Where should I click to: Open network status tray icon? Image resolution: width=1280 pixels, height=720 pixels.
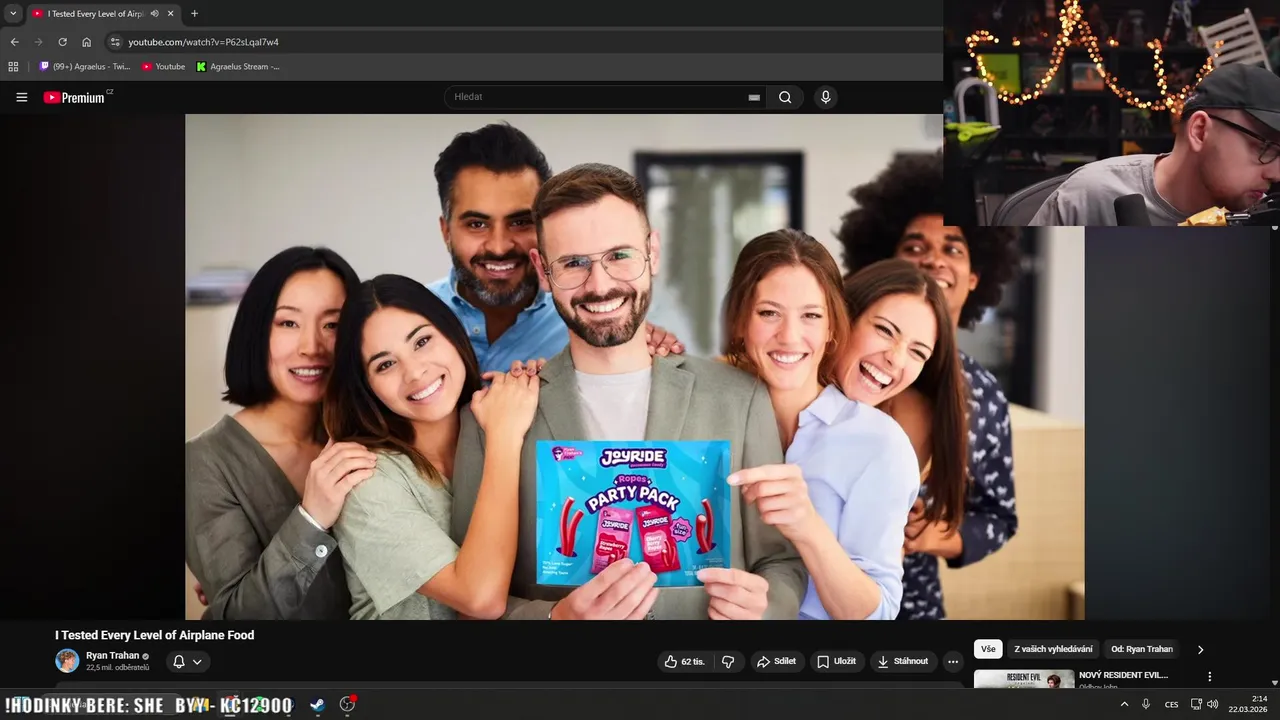pos(1196,704)
